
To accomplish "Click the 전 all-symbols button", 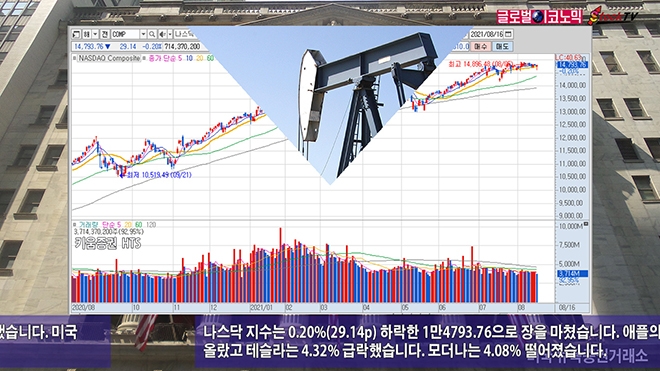I will [105, 34].
